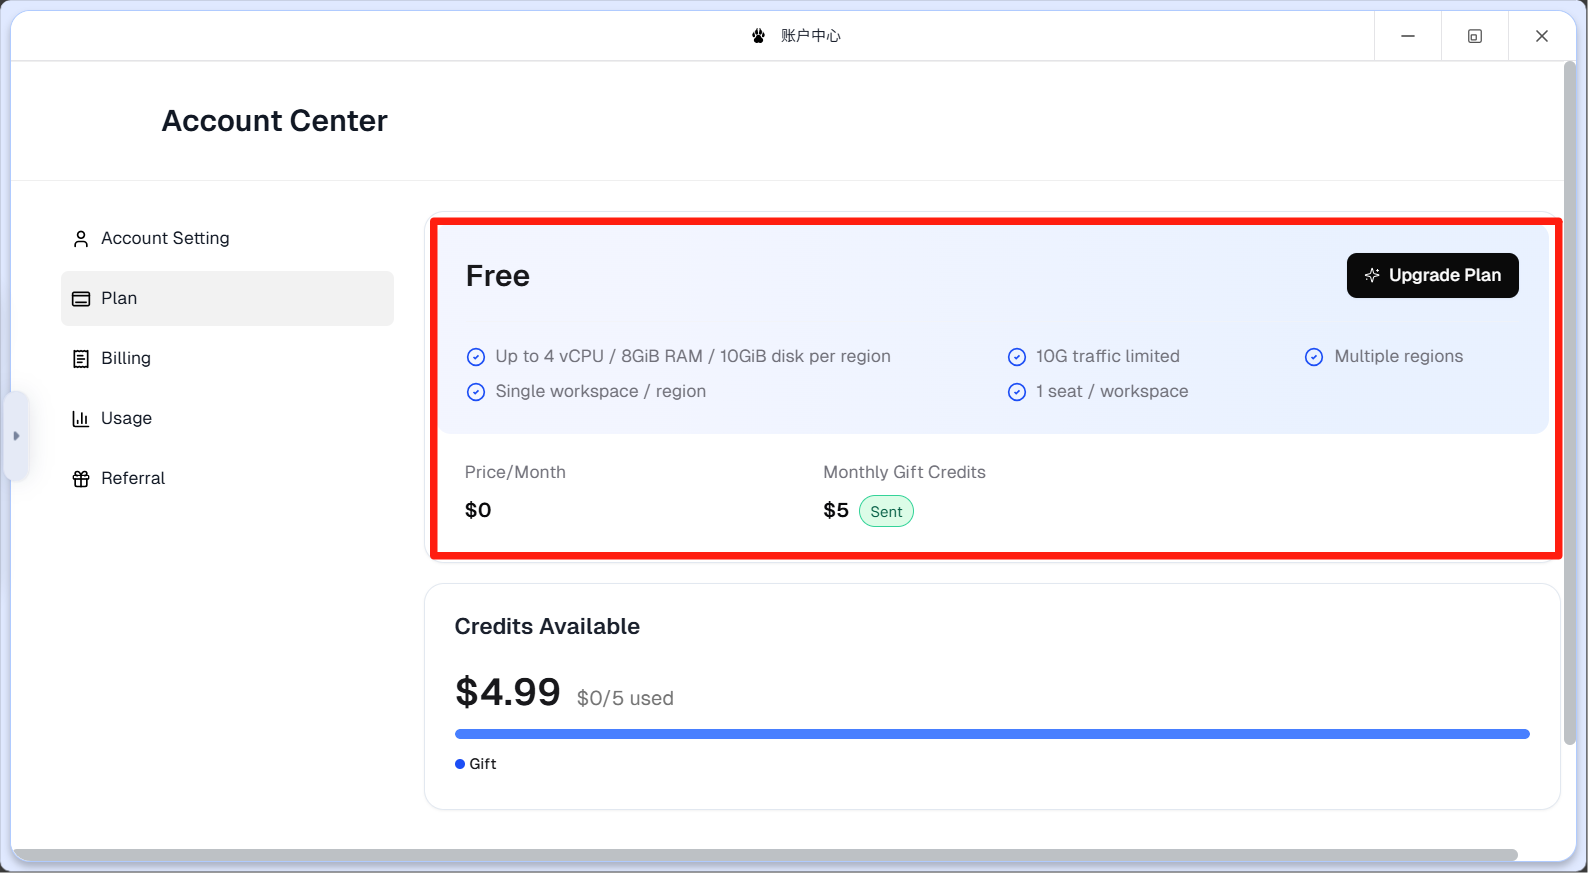Open the Usage menu item
This screenshot has height=873, width=1588.
(x=126, y=418)
